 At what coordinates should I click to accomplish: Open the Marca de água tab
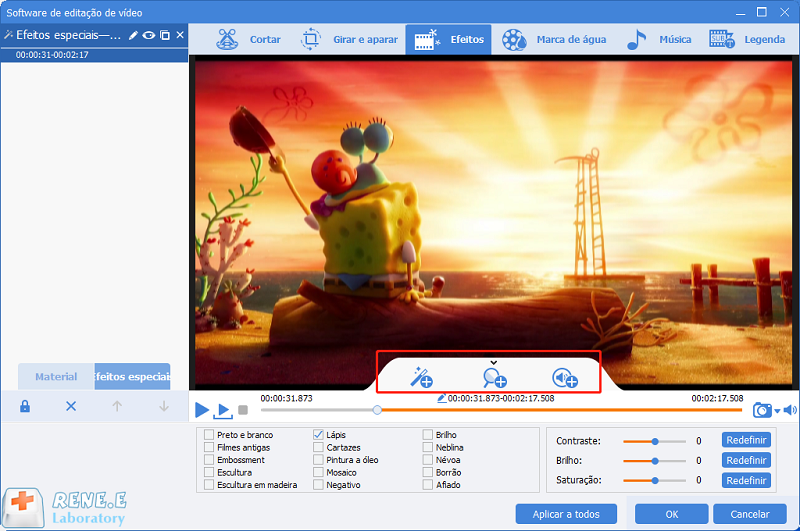coord(554,39)
